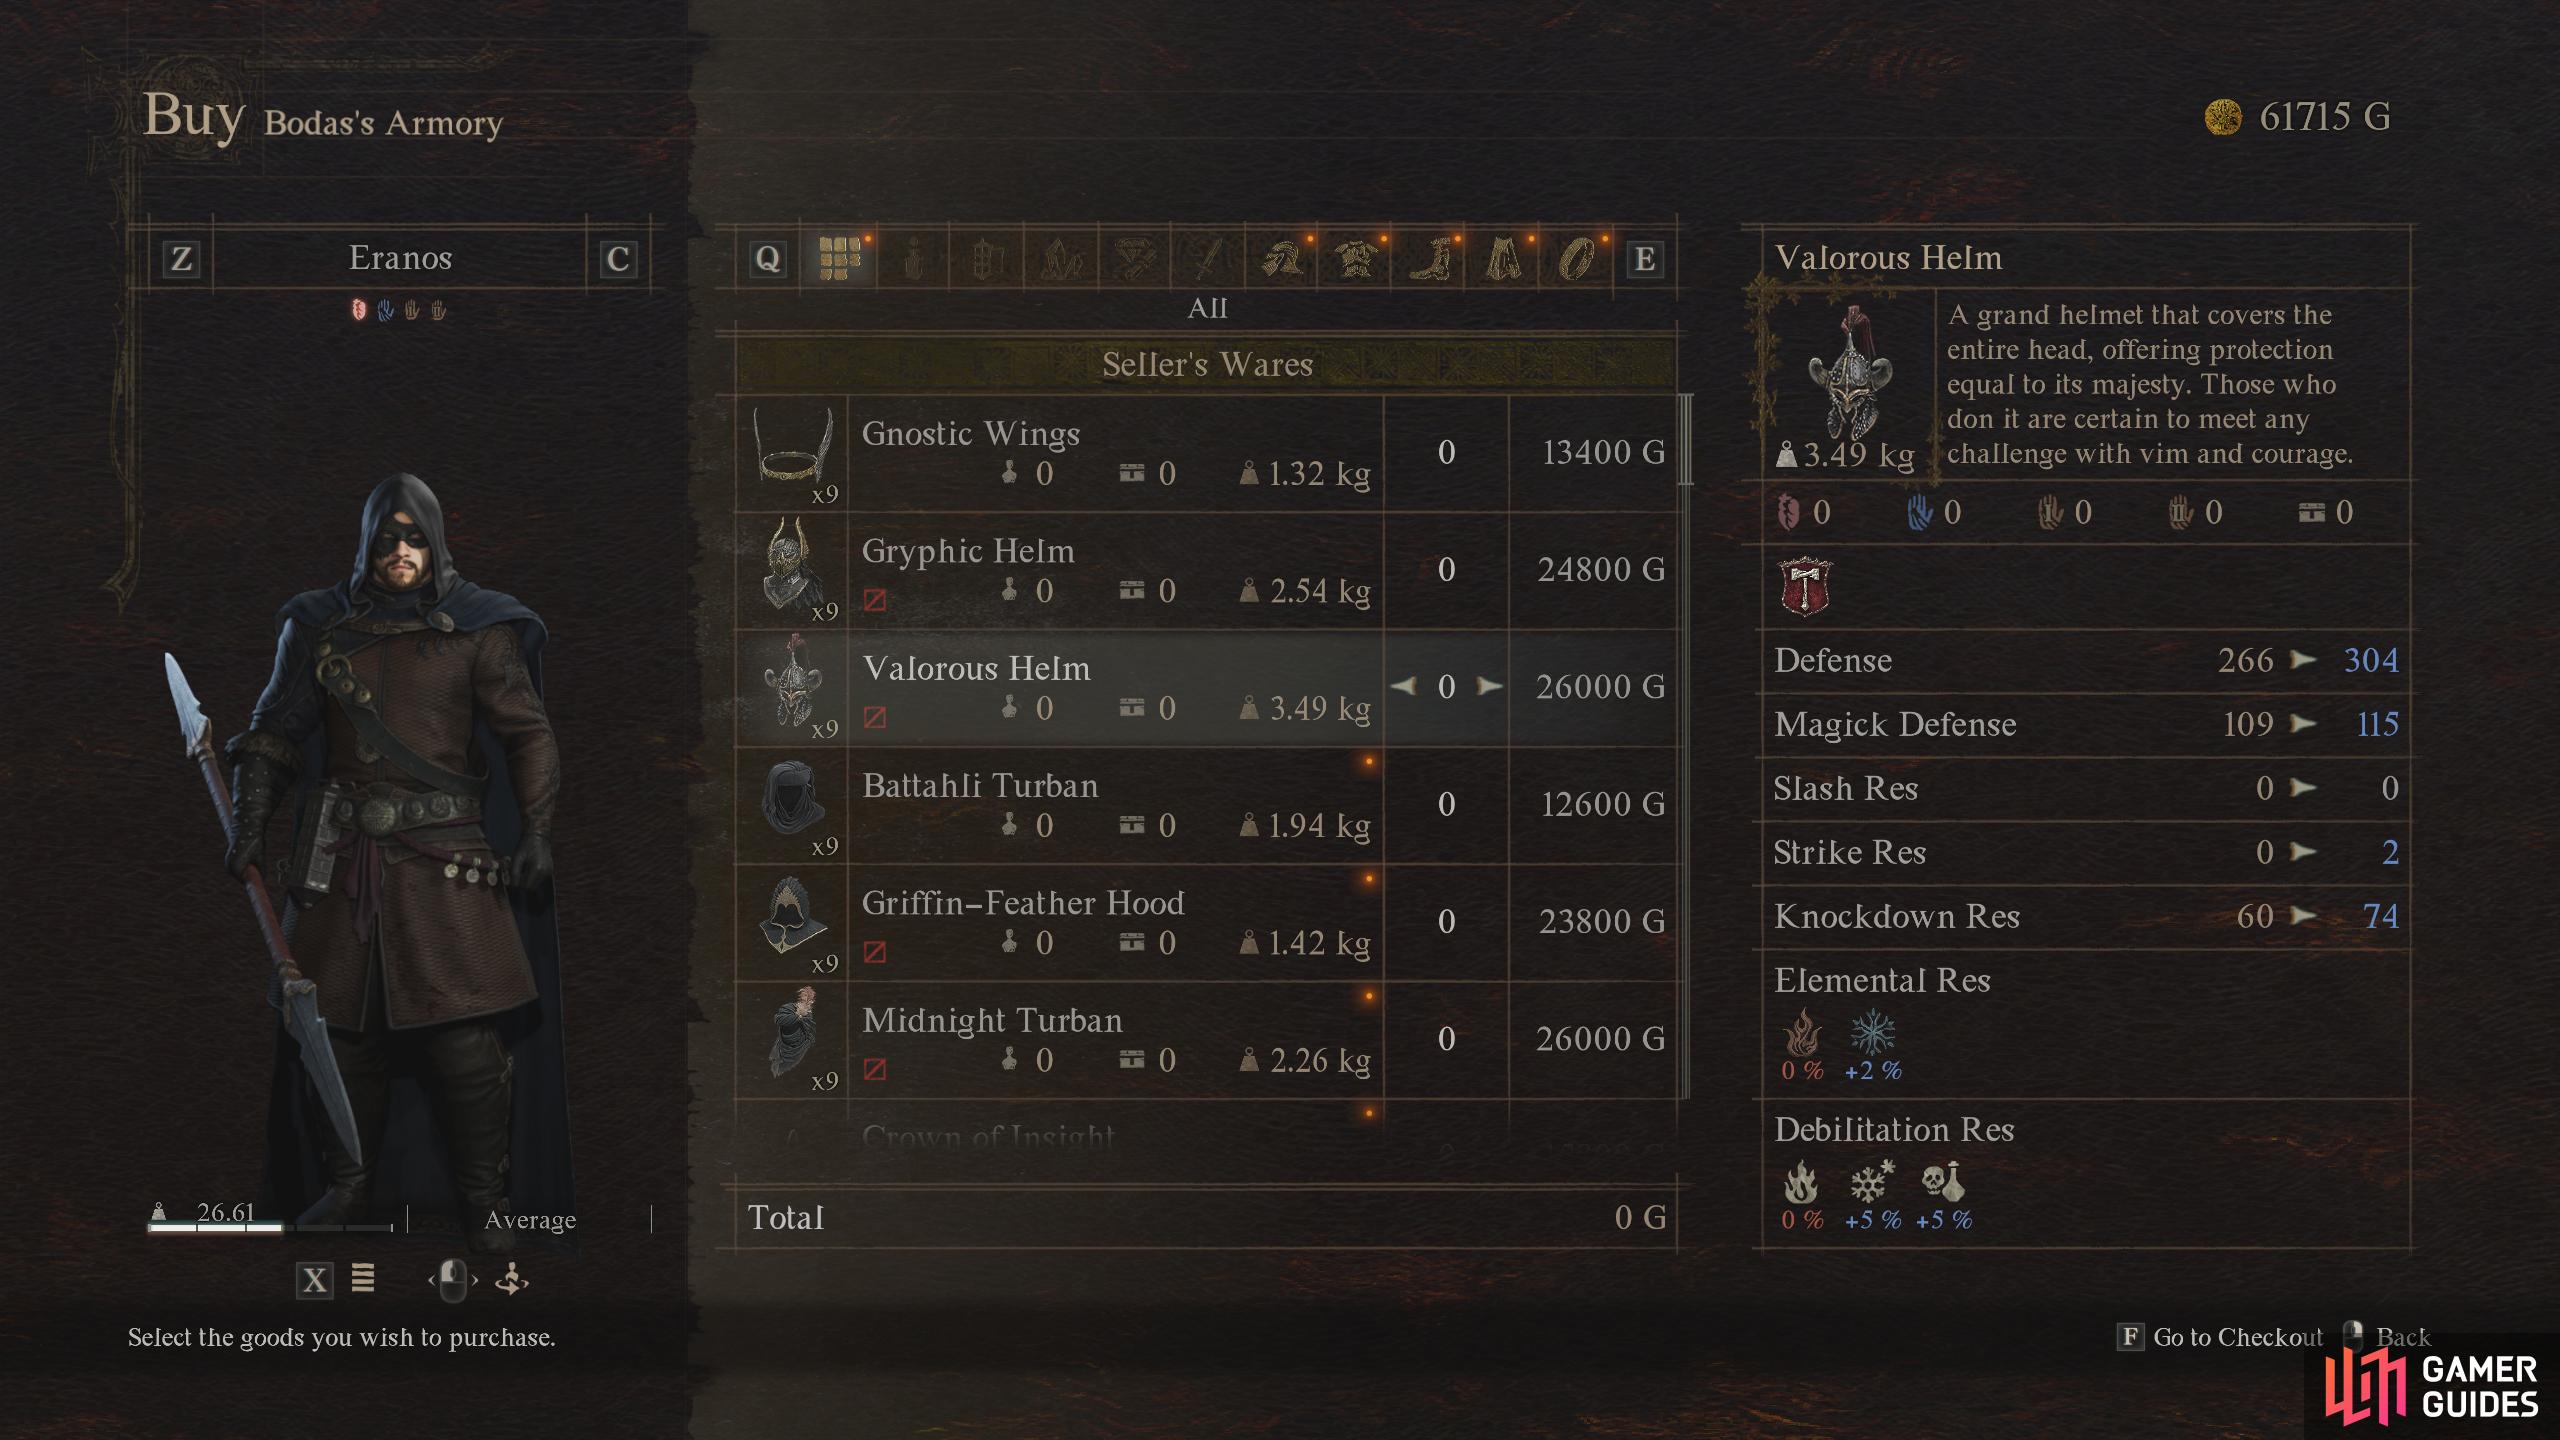Open the leg armor boots category tab
The image size is (2560, 1440).
[x=1430, y=259]
